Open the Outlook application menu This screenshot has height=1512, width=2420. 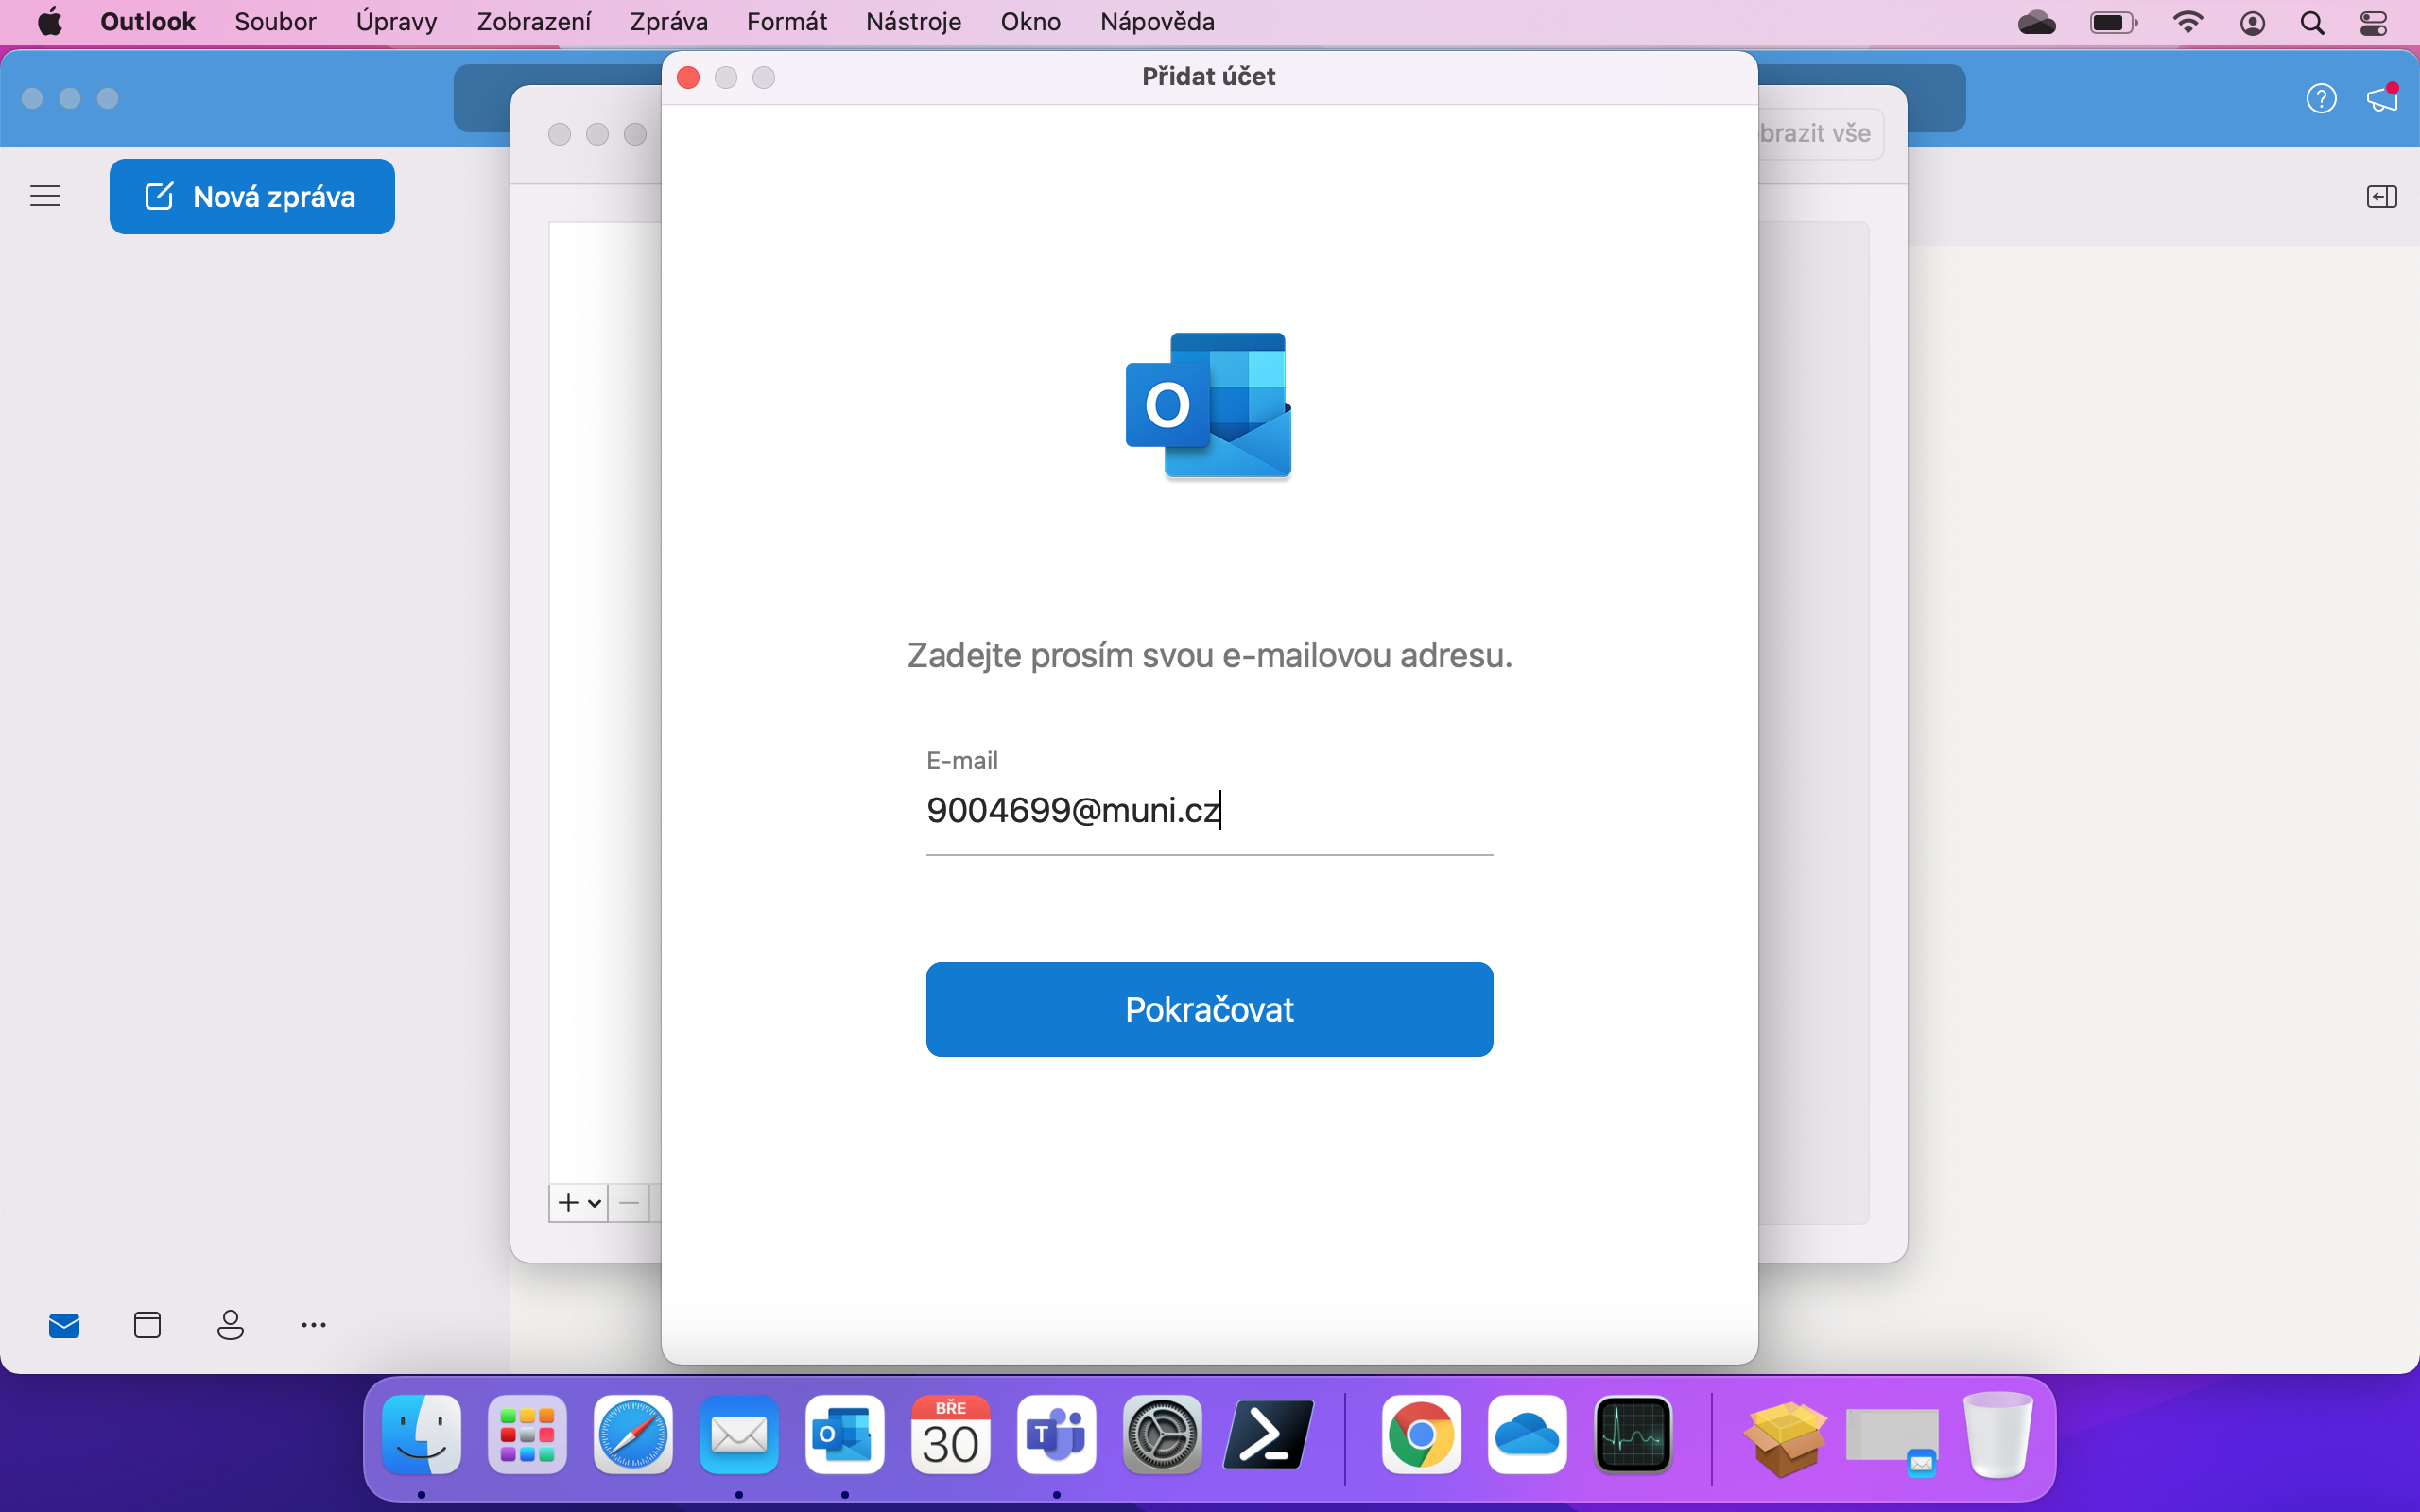147,22
